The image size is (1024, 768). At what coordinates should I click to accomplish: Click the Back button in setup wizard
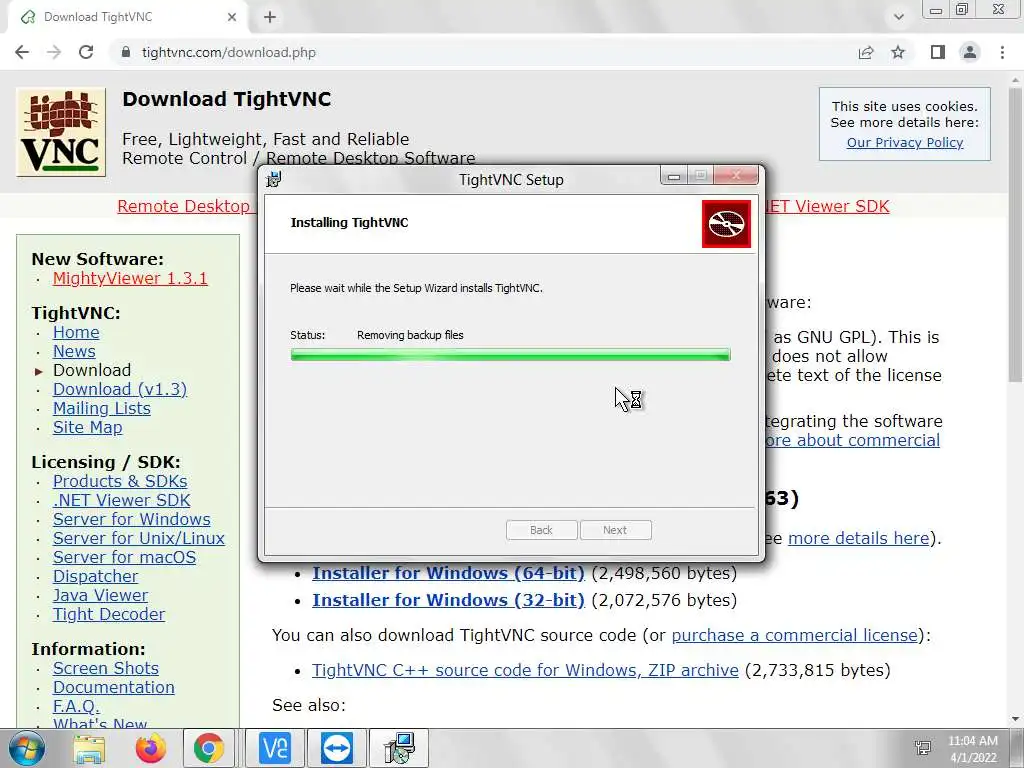pyautogui.click(x=541, y=530)
